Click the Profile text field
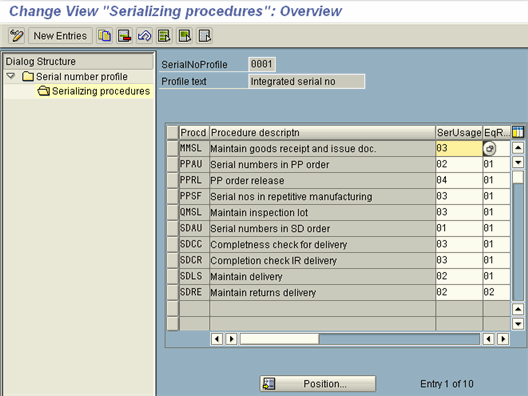This screenshot has width=528, height=396. 306,81
